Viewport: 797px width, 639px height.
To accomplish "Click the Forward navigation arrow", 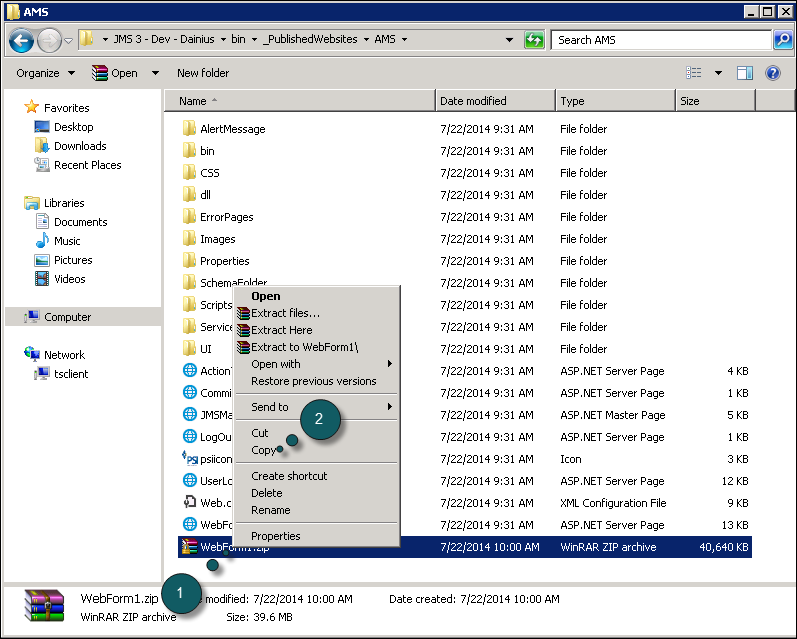I will [x=49, y=40].
